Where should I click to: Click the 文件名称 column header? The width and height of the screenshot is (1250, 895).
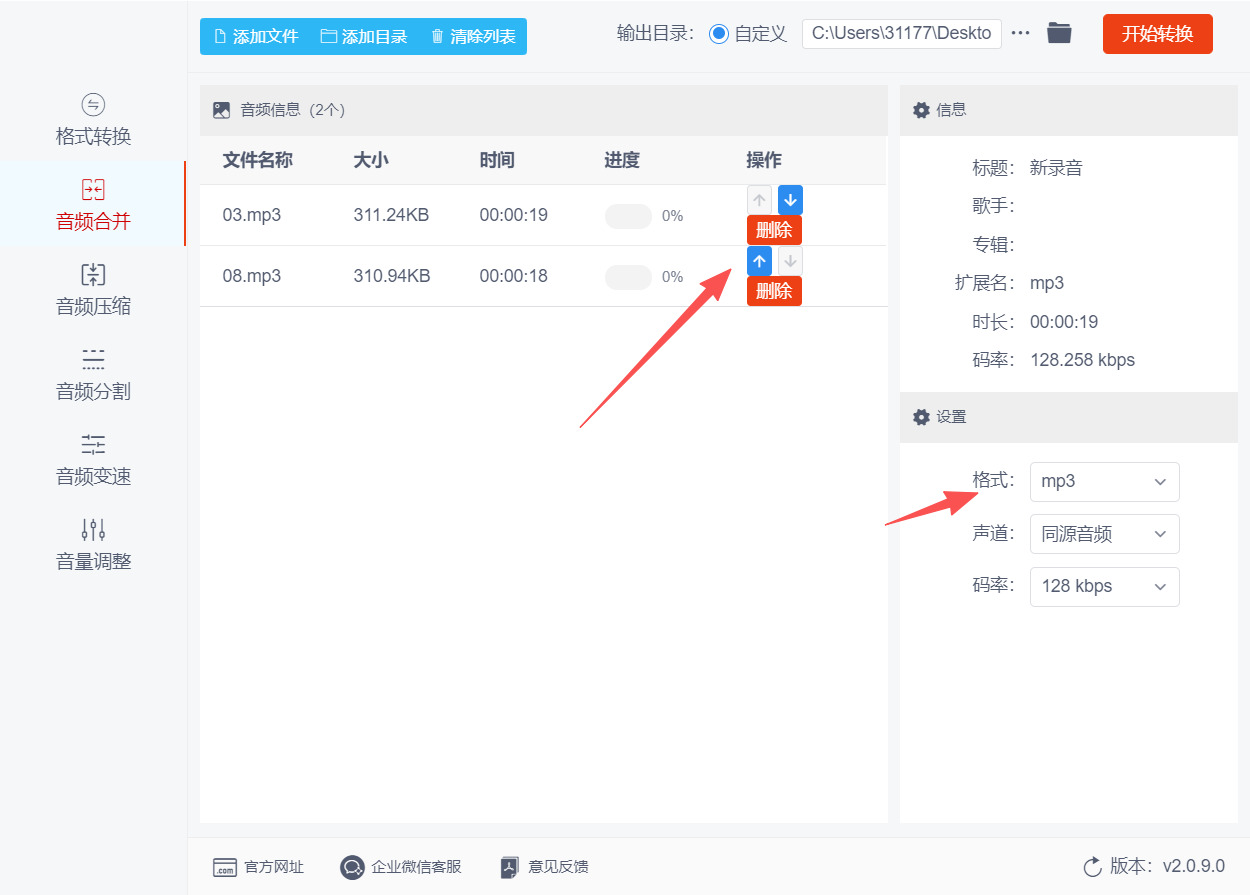[x=257, y=160]
